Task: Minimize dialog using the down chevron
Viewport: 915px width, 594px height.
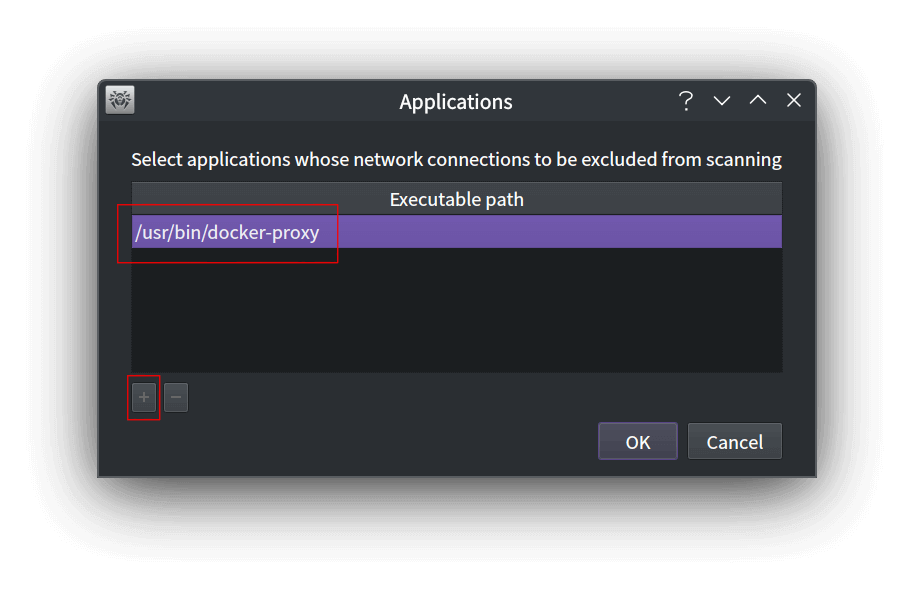Action: [722, 100]
